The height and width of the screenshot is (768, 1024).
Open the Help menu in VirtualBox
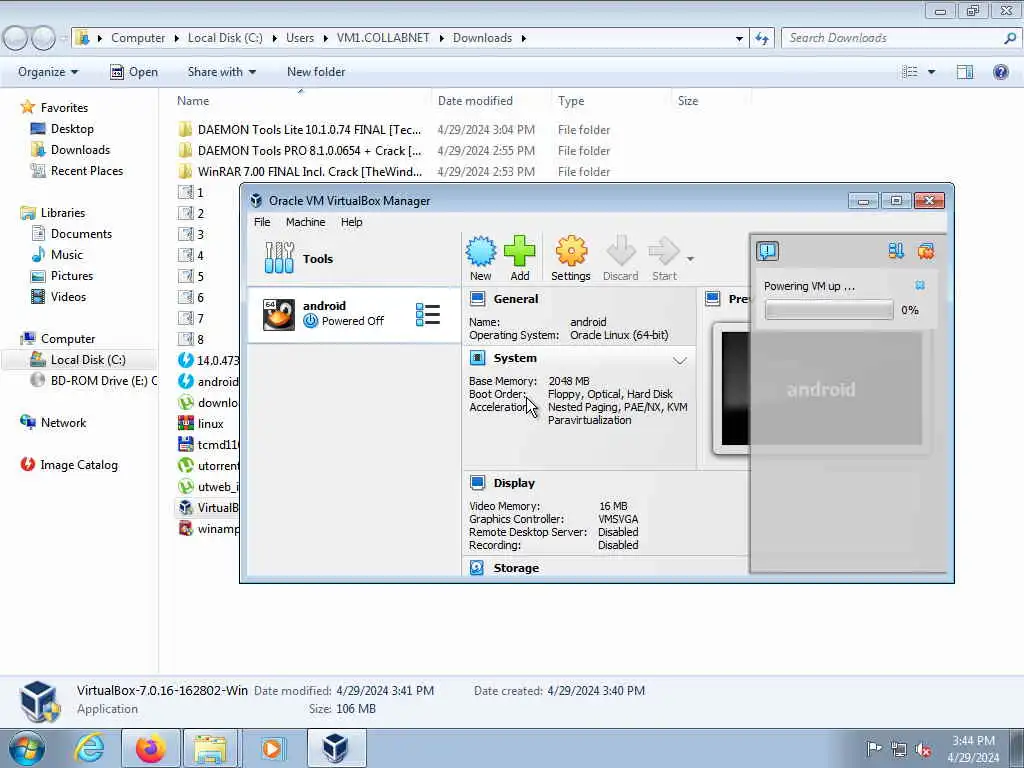(351, 222)
